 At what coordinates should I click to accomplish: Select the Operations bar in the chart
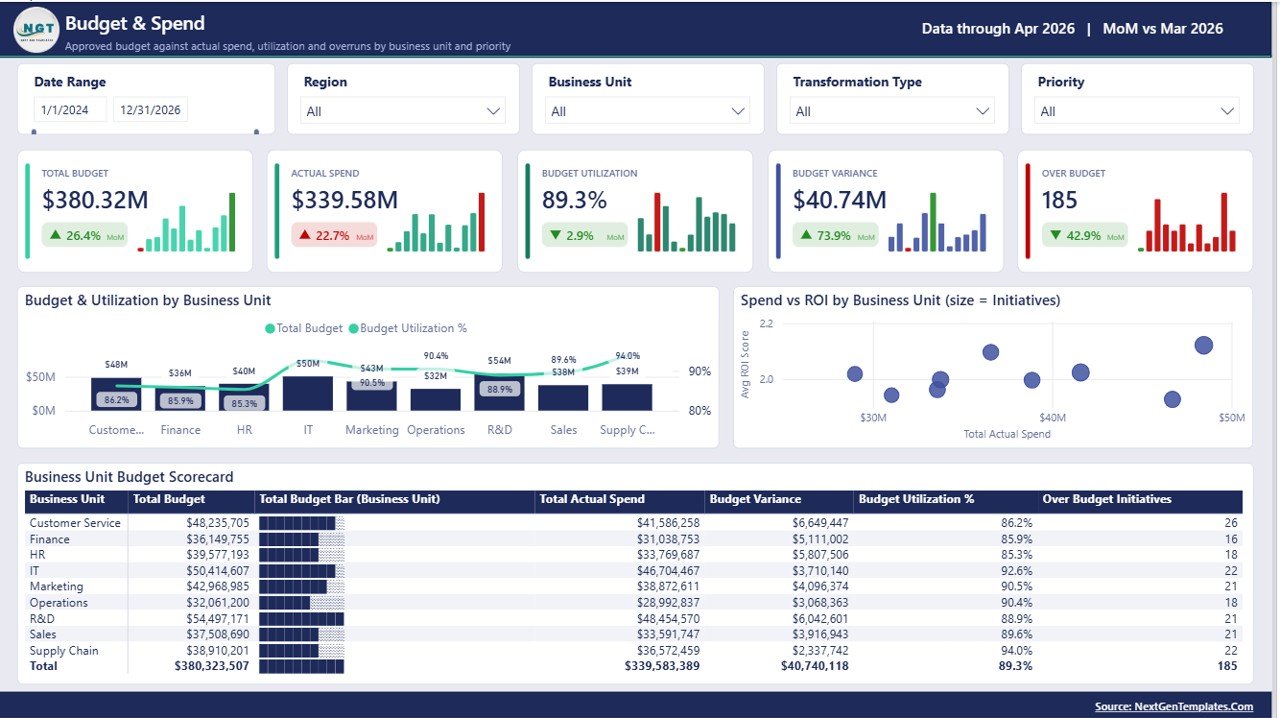(436, 399)
